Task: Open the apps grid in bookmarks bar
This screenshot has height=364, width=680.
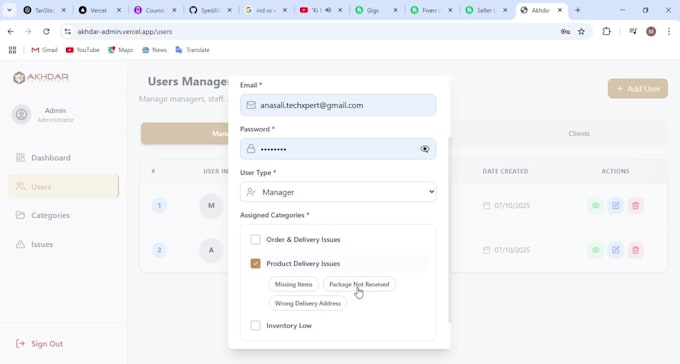Action: point(13,50)
